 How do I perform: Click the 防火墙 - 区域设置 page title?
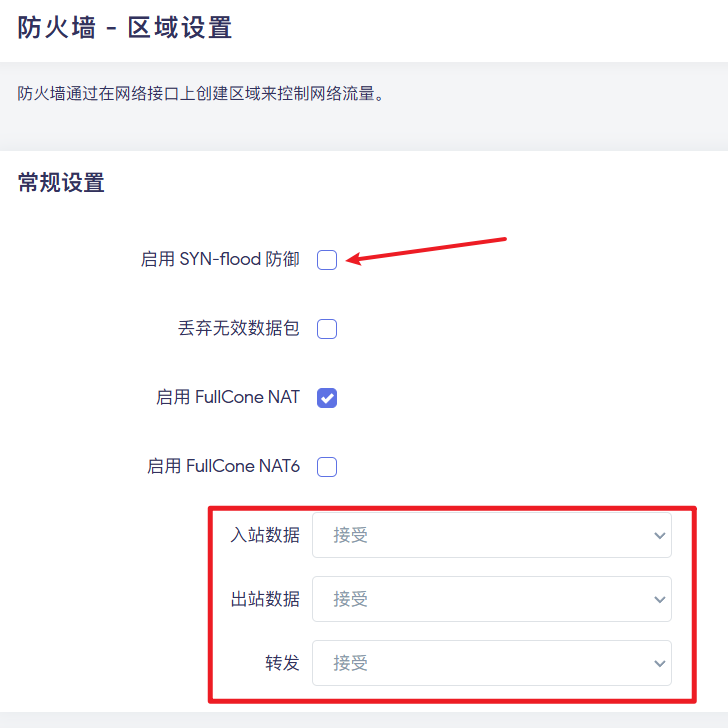[124, 27]
